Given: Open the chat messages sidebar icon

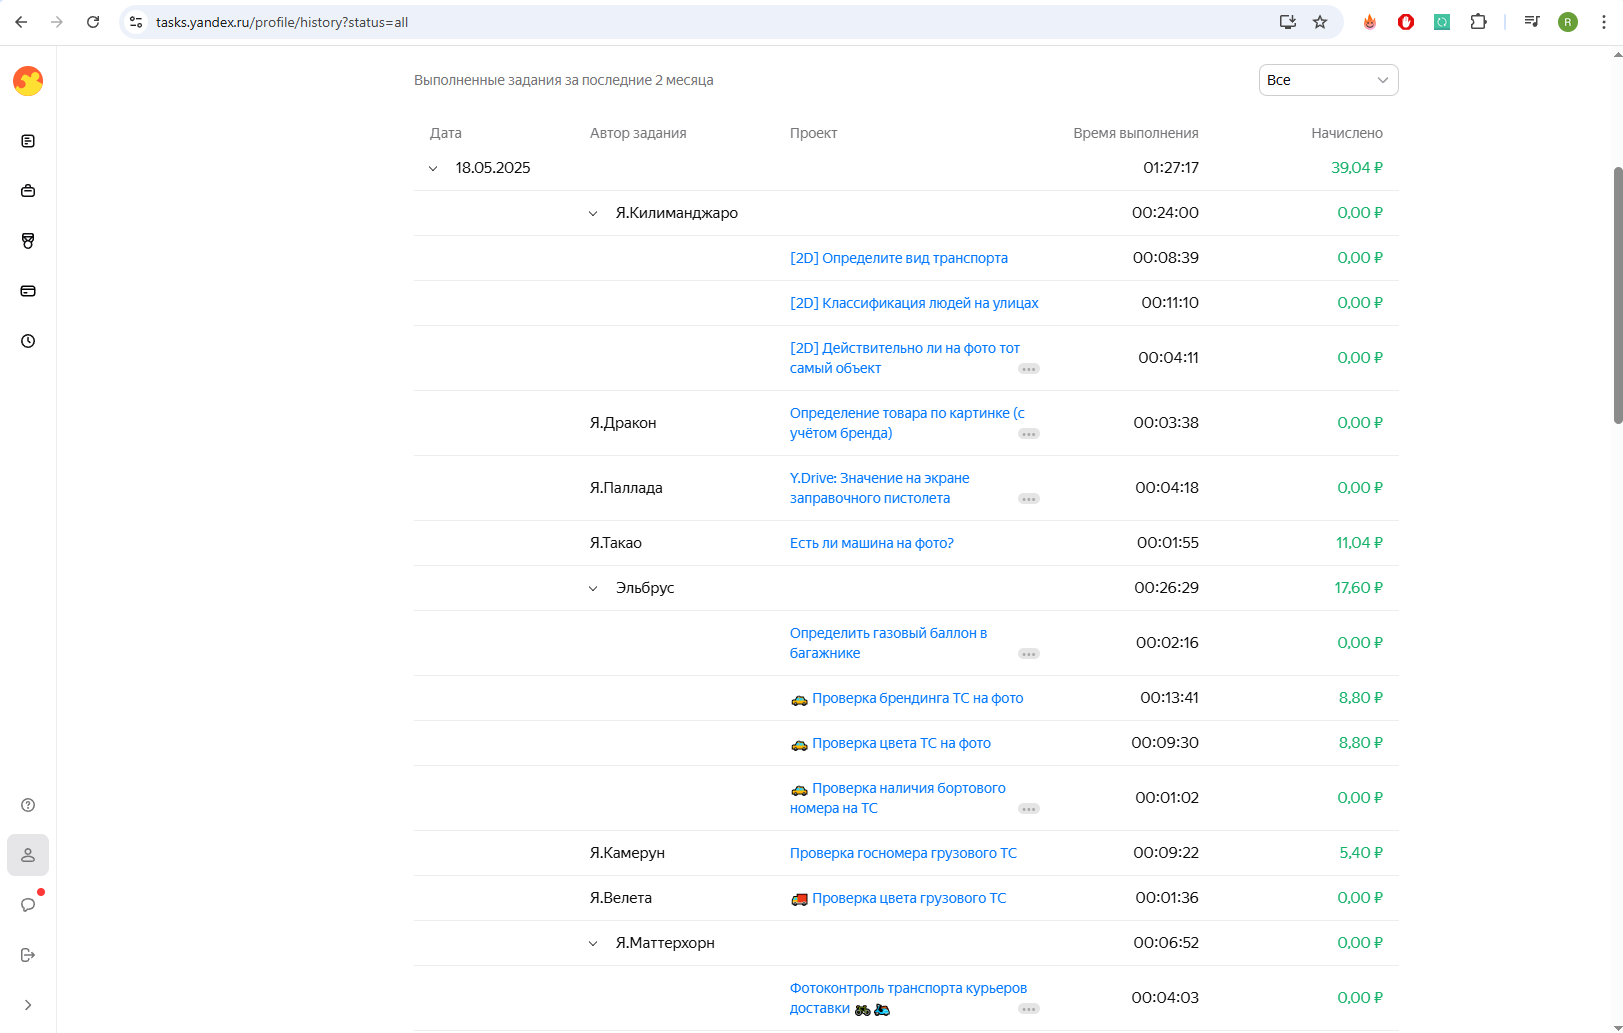Looking at the screenshot, I should pos(28,905).
